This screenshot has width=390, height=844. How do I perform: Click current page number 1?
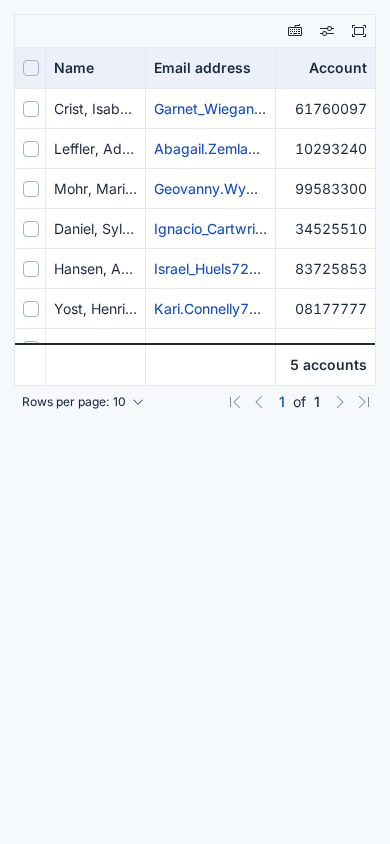[x=282, y=402]
